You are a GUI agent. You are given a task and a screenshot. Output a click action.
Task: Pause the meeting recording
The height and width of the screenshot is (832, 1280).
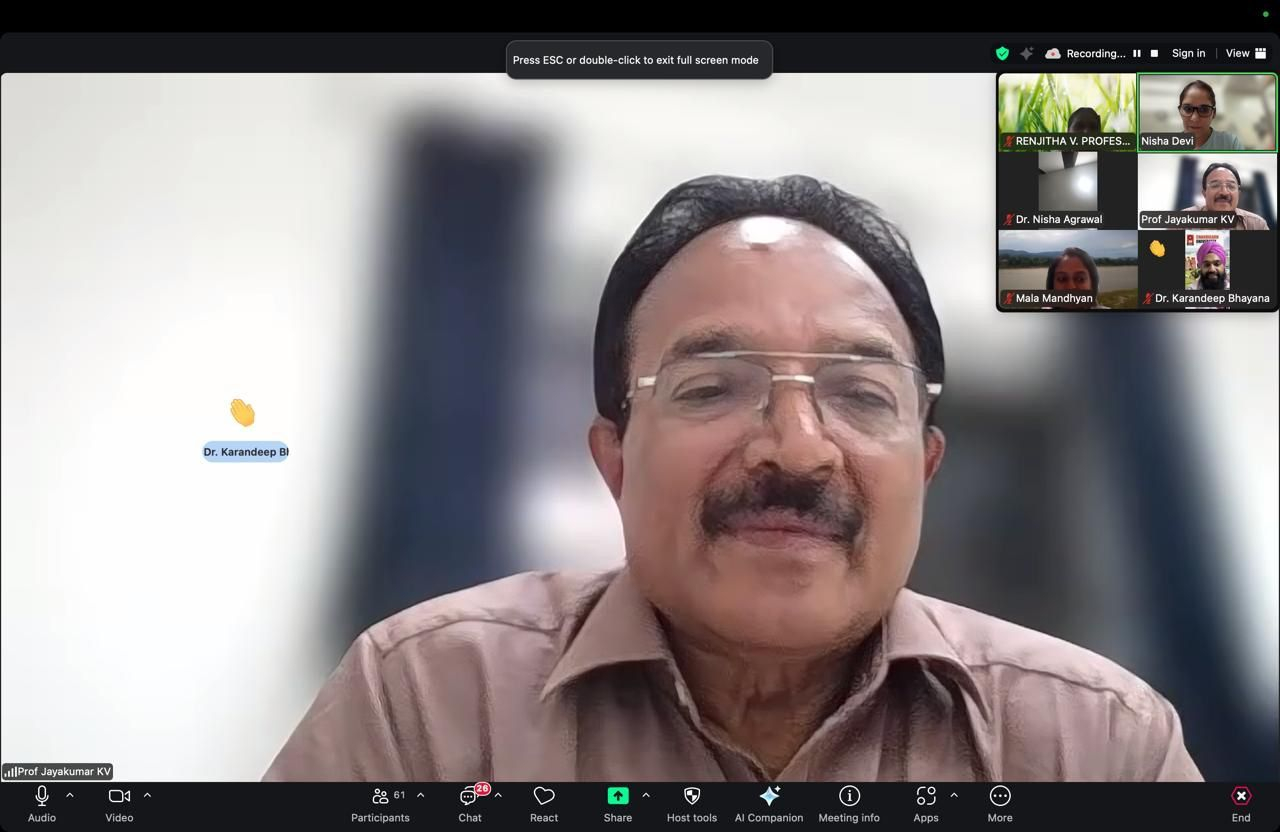[1136, 54]
